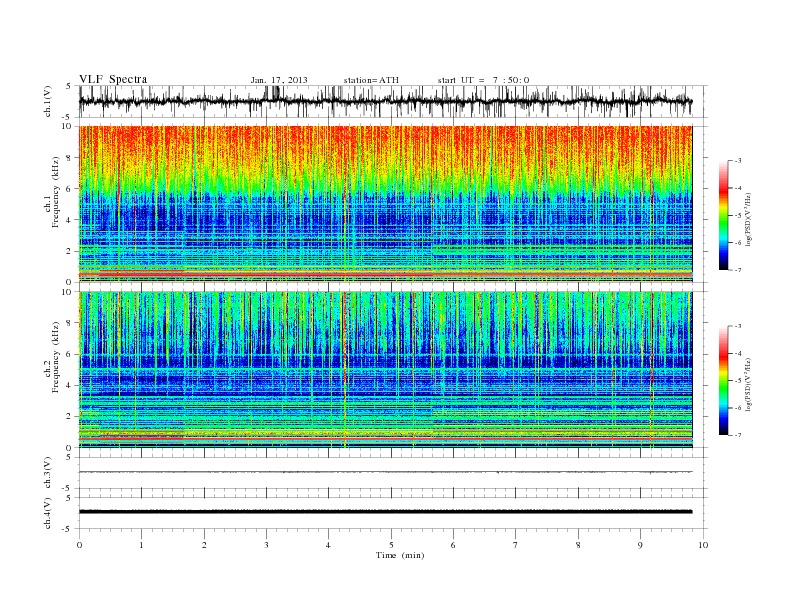Image resolution: width=792 pixels, height=612 pixels.
Task: Click the "2" tick label on Time axis
Action: click(x=204, y=545)
